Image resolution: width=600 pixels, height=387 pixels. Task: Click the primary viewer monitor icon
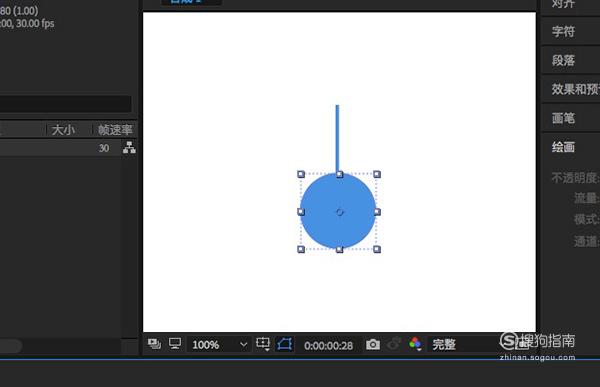tap(175, 343)
